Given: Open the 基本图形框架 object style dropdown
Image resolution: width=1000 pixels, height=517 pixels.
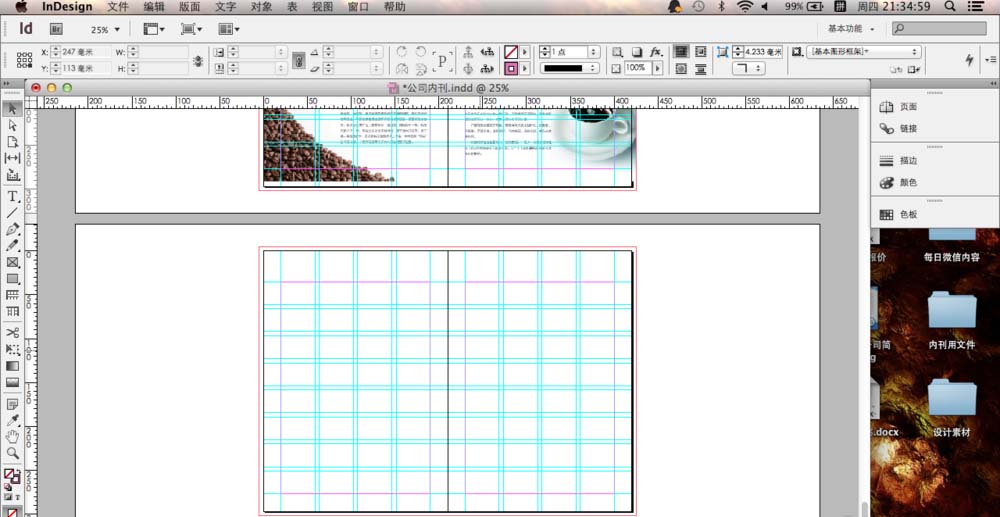Looking at the screenshot, I should coord(865,52).
